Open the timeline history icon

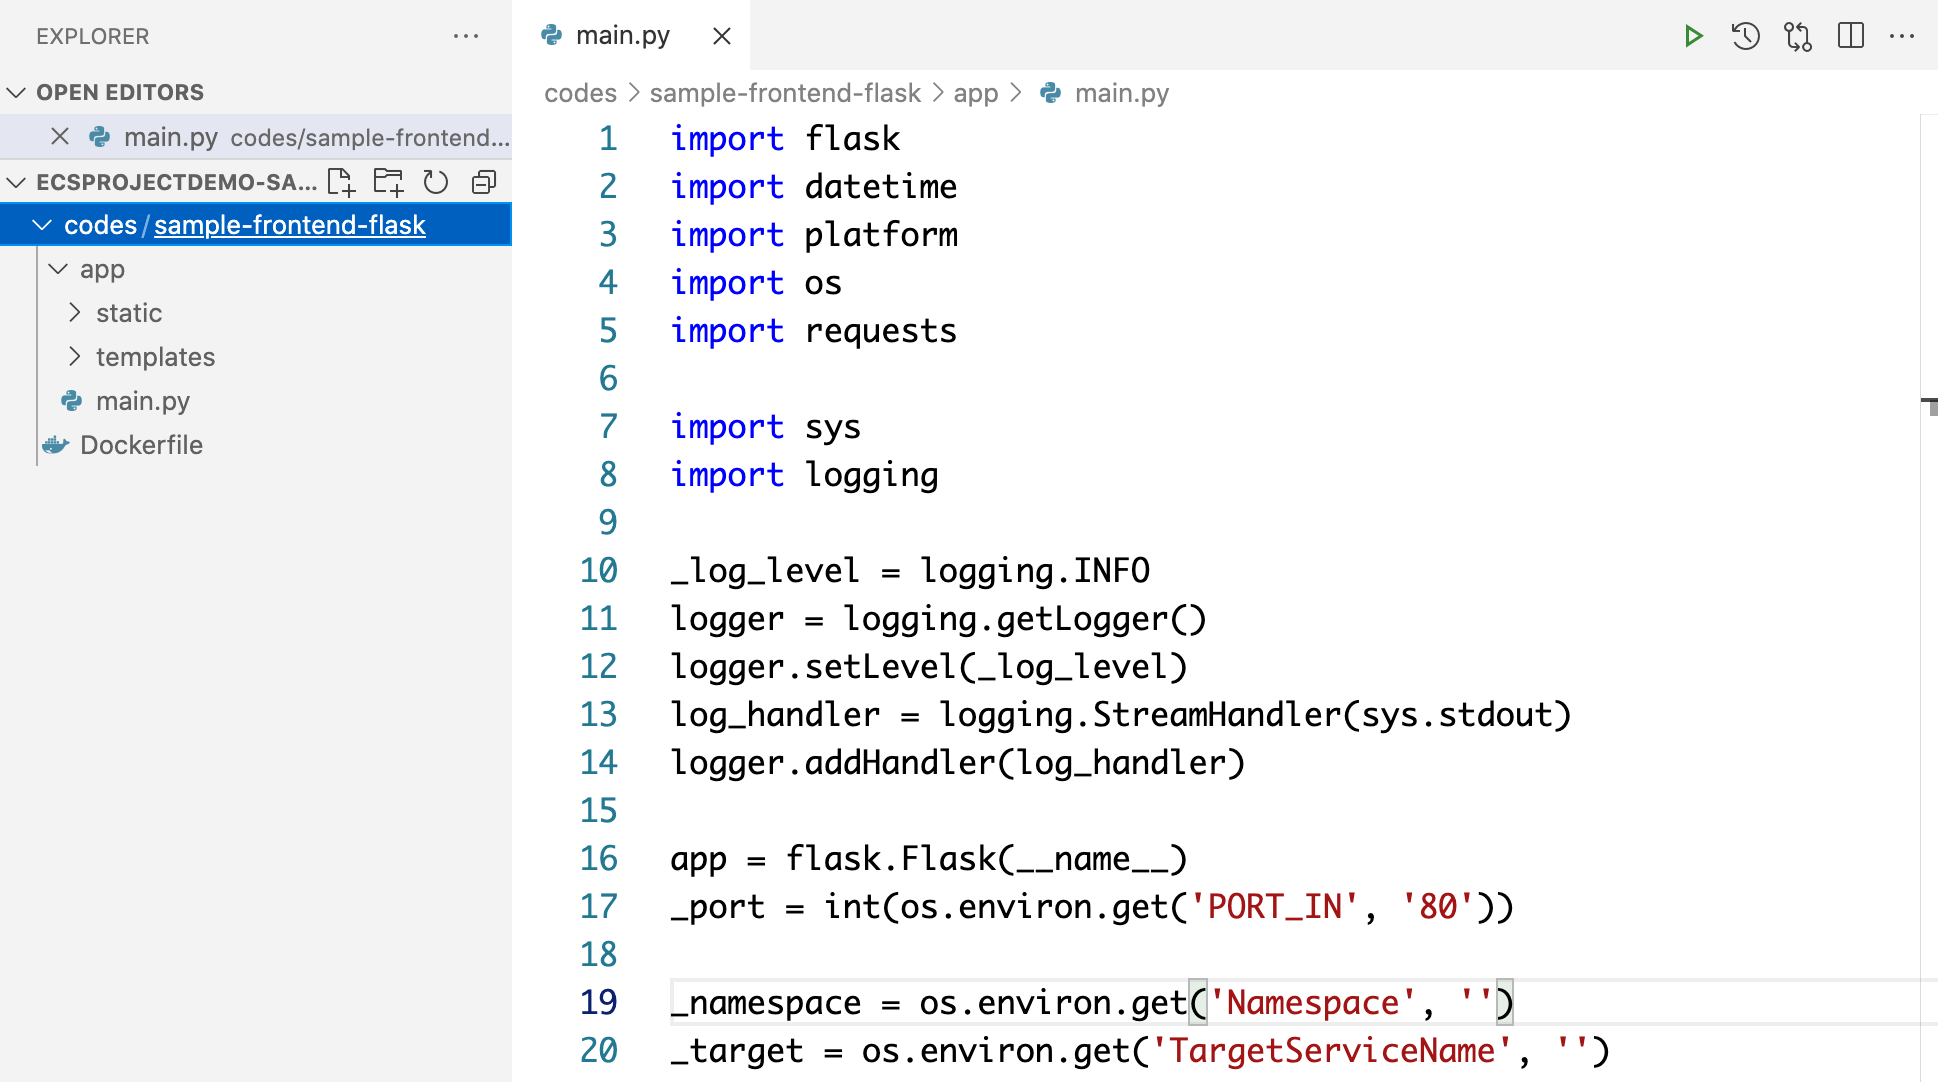pyautogui.click(x=1745, y=37)
